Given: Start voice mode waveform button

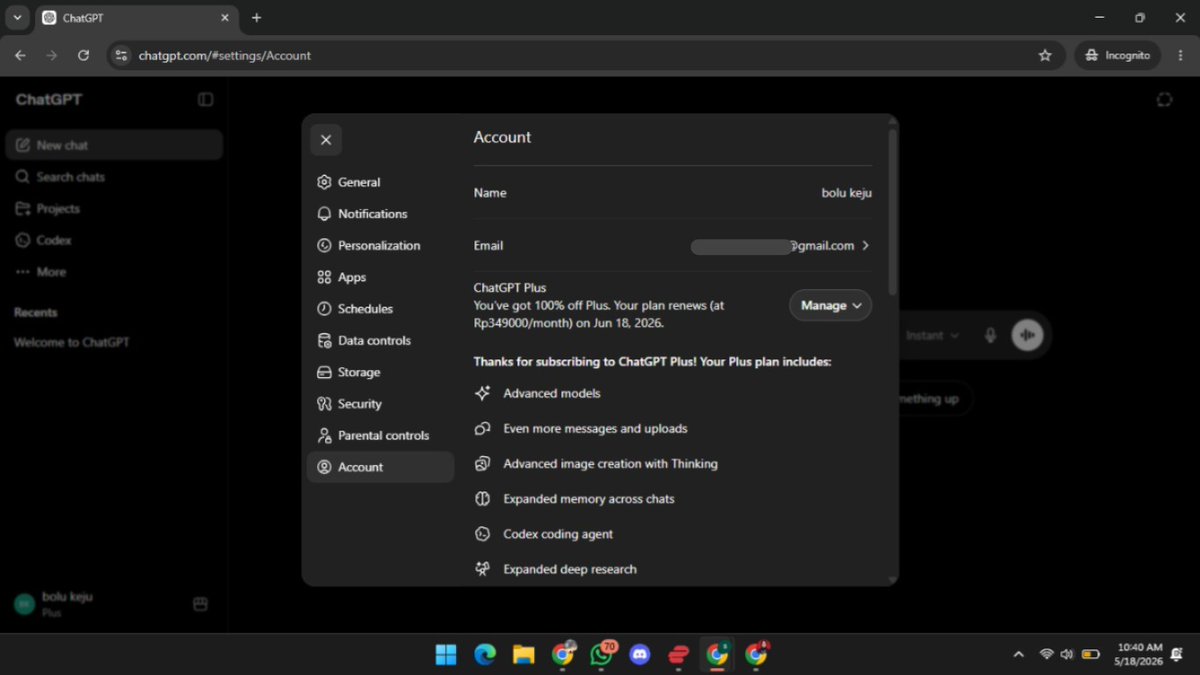Looking at the screenshot, I should [x=1027, y=335].
